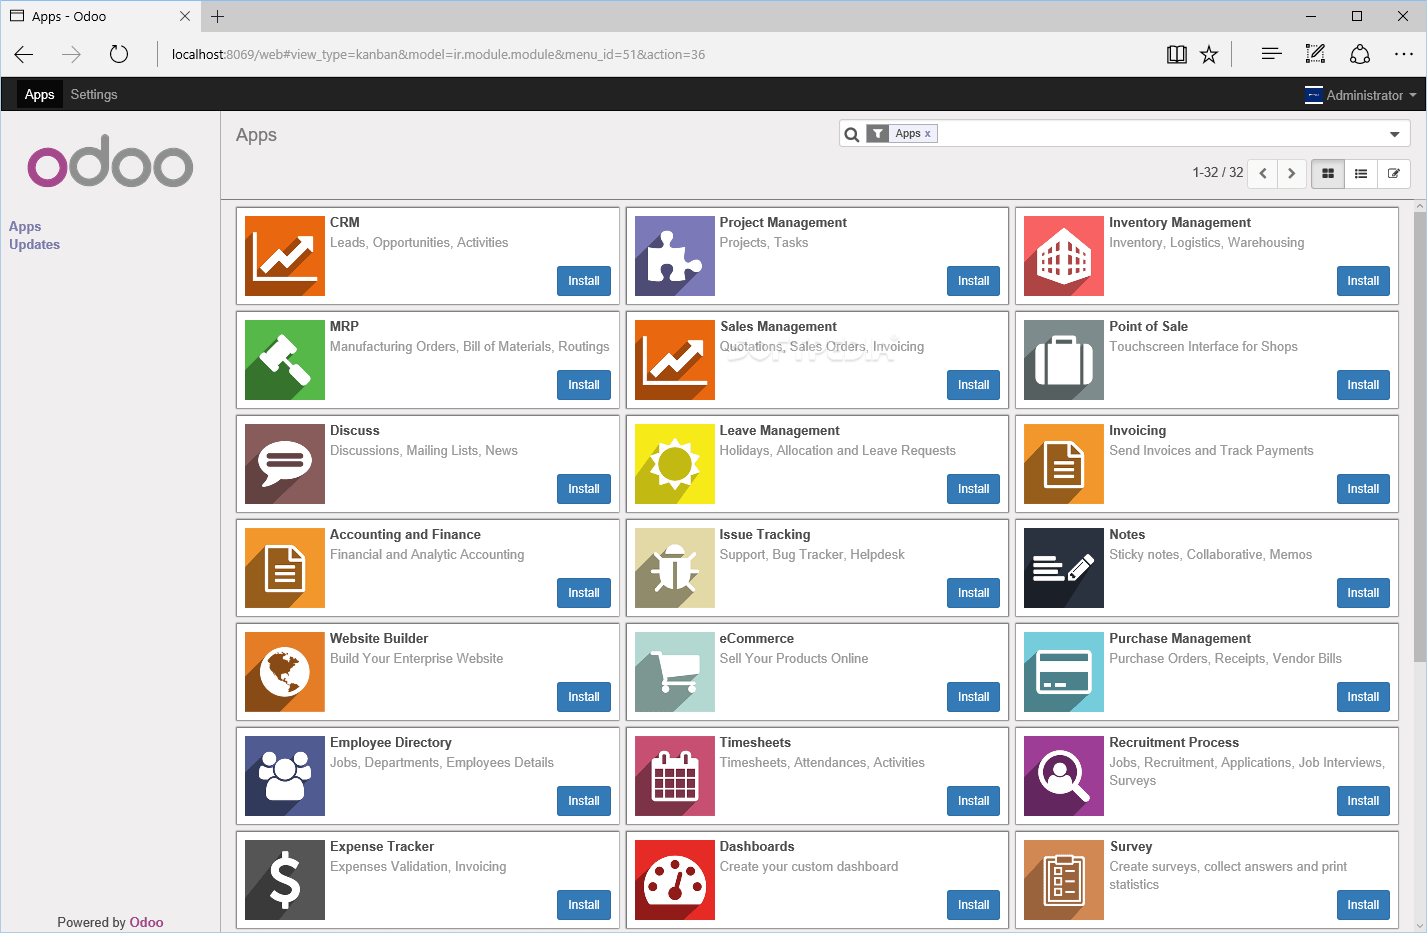Open the Settings menu item
Screen dimensions: 1427x933
pyautogui.click(x=93, y=94)
